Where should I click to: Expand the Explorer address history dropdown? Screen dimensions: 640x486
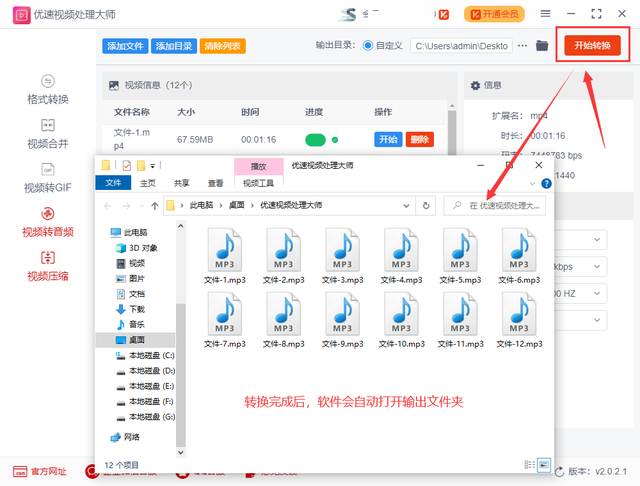406,206
